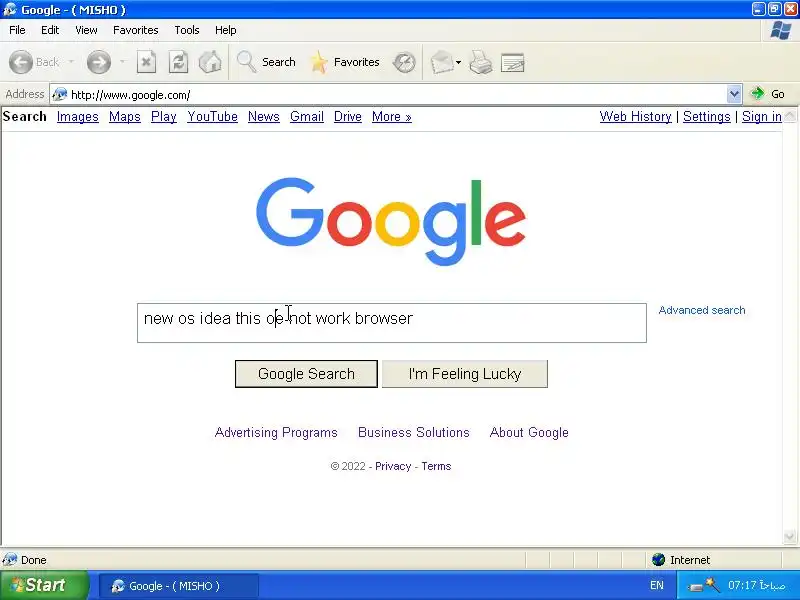
Task: Select the Google - ( MISHO ) taskbar button
Action: (x=178, y=586)
